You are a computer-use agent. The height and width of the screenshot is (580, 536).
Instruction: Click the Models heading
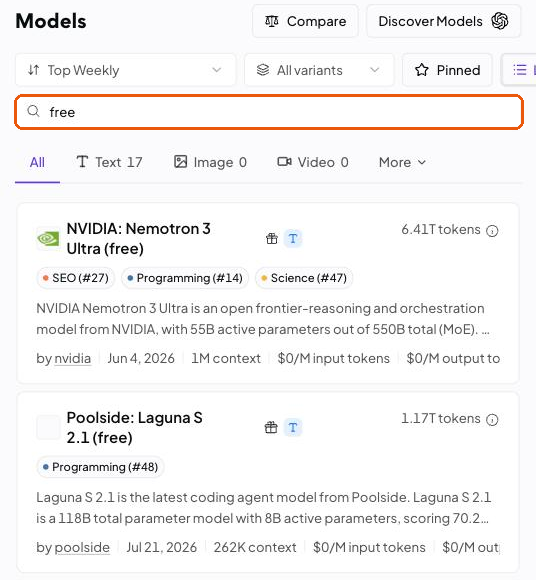[51, 21]
